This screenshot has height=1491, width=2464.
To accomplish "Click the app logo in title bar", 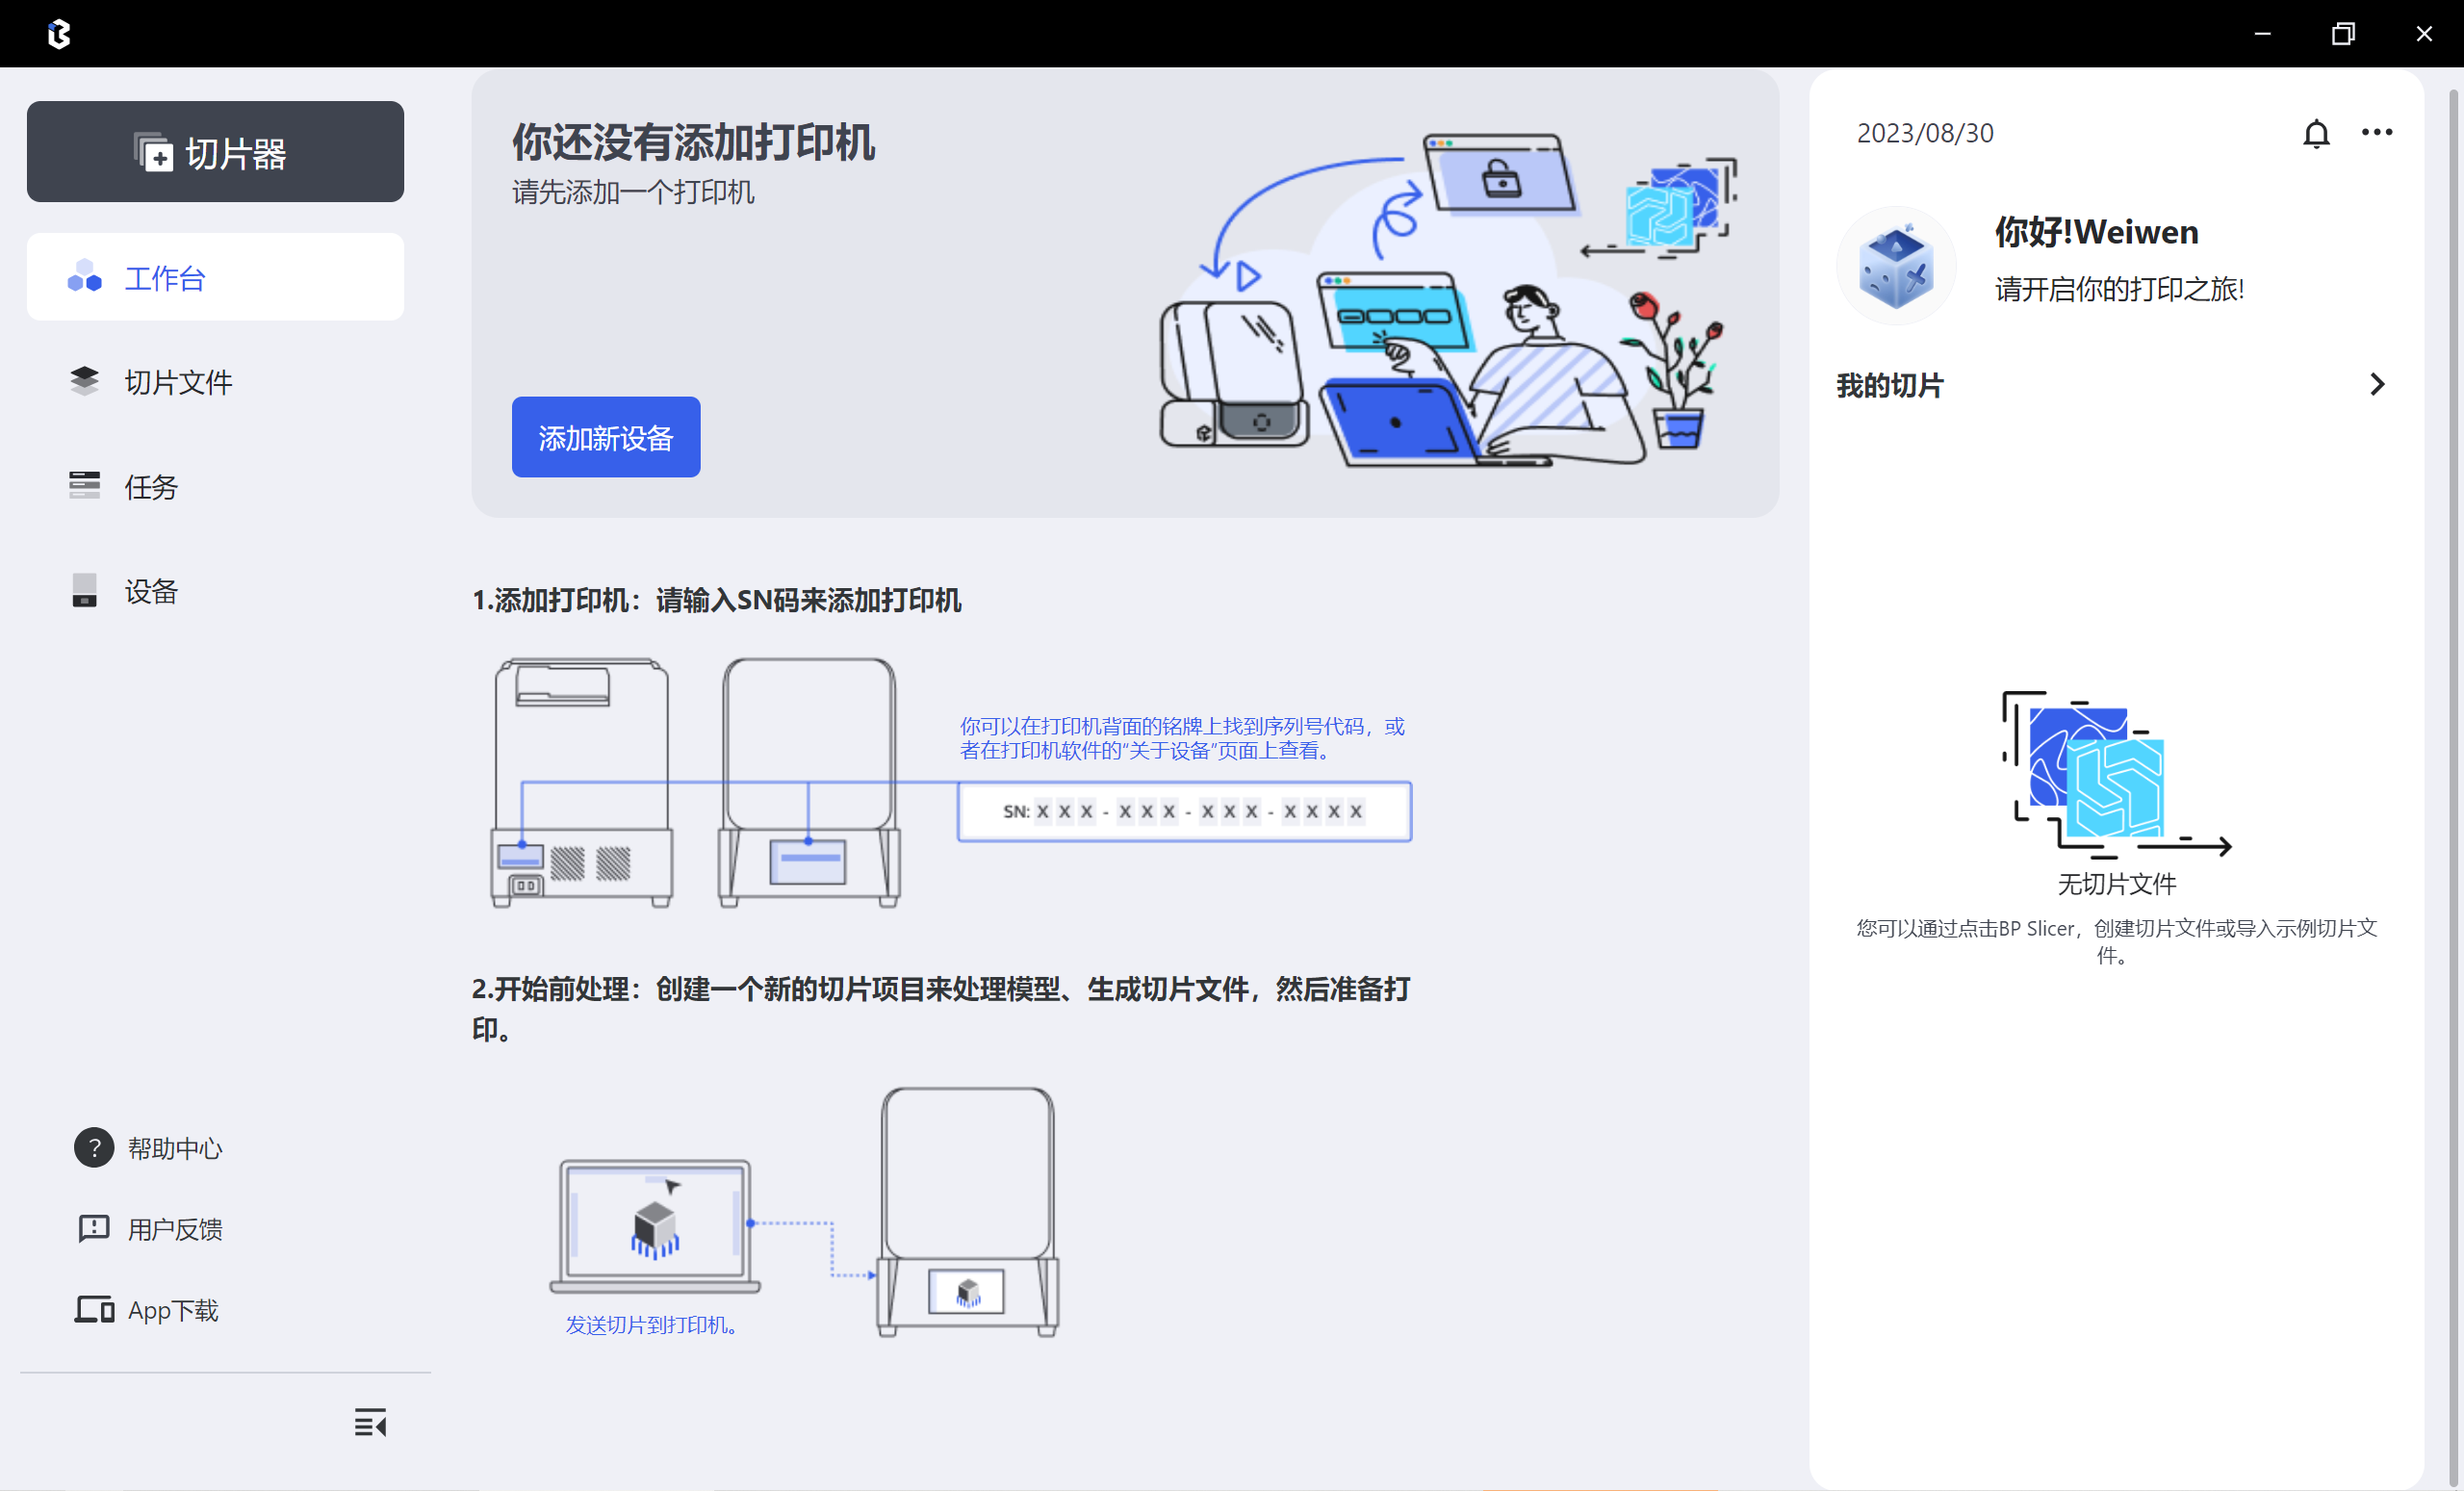I will point(59,34).
